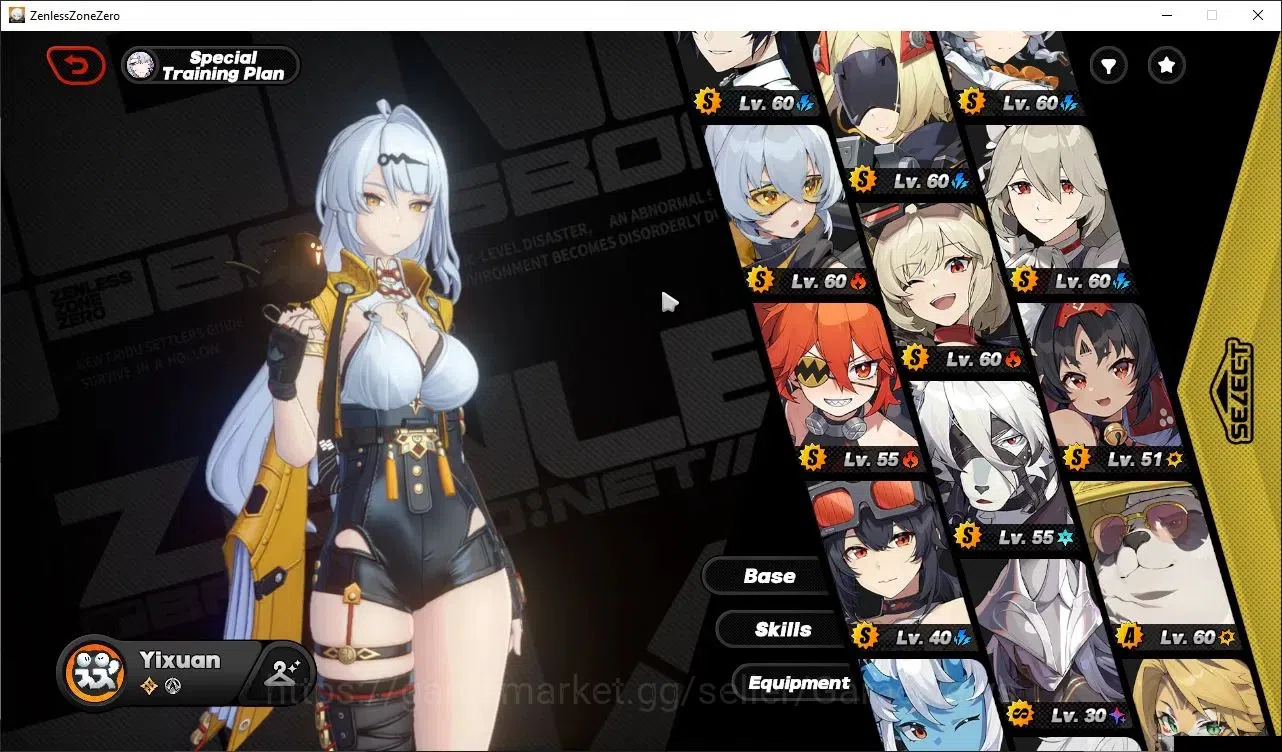Click the star favorites icon
The width and height of the screenshot is (1282, 752).
pyautogui.click(x=1166, y=66)
